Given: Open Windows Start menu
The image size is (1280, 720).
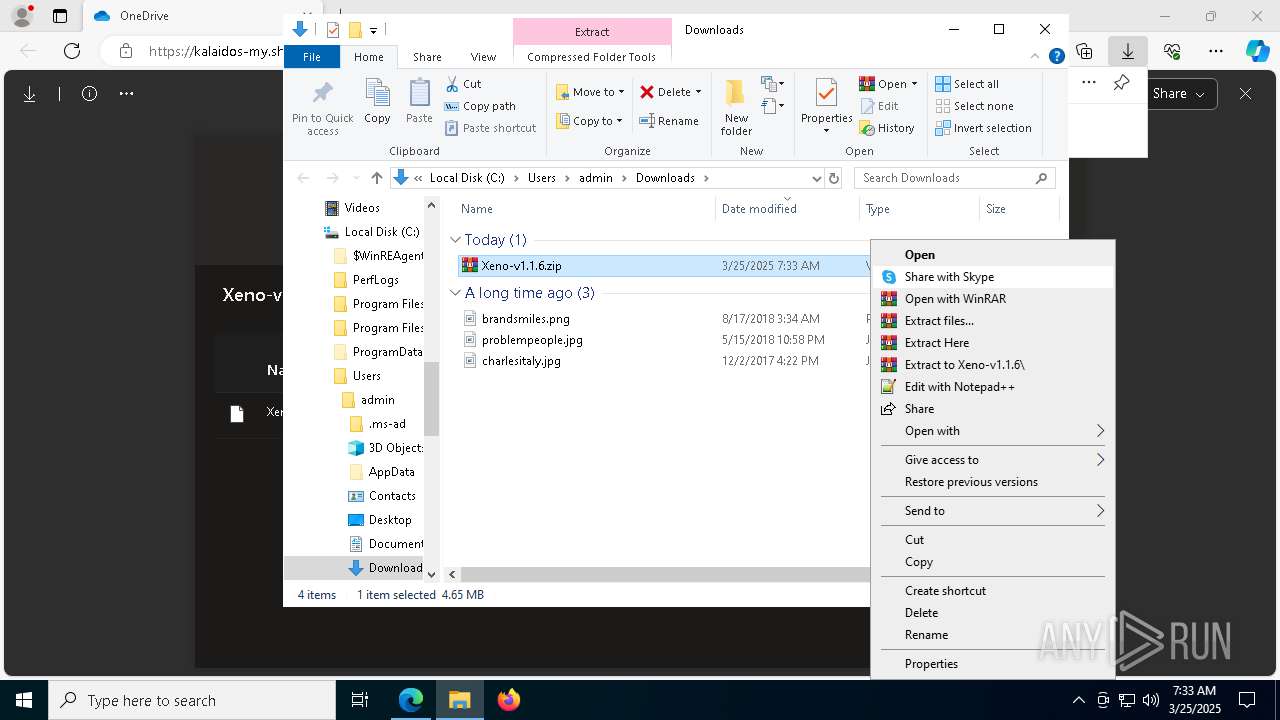Looking at the screenshot, I should coord(23,700).
